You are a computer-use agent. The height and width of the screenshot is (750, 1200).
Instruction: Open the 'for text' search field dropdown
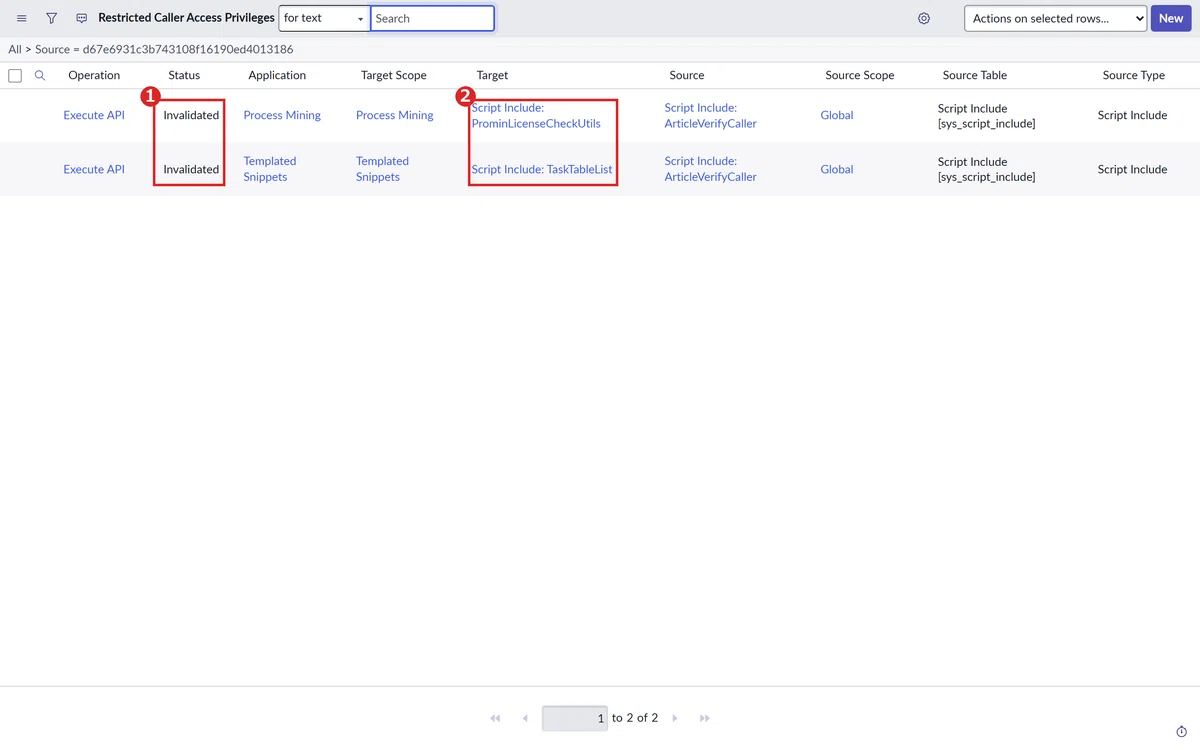click(324, 18)
